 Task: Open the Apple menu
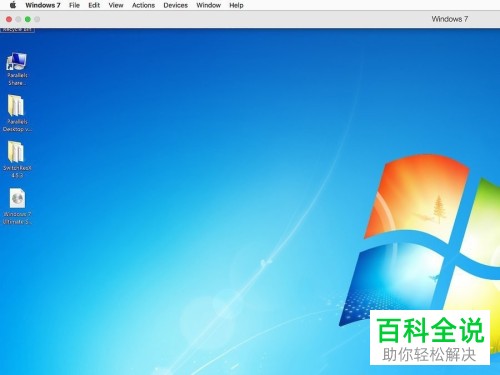tap(13, 5)
